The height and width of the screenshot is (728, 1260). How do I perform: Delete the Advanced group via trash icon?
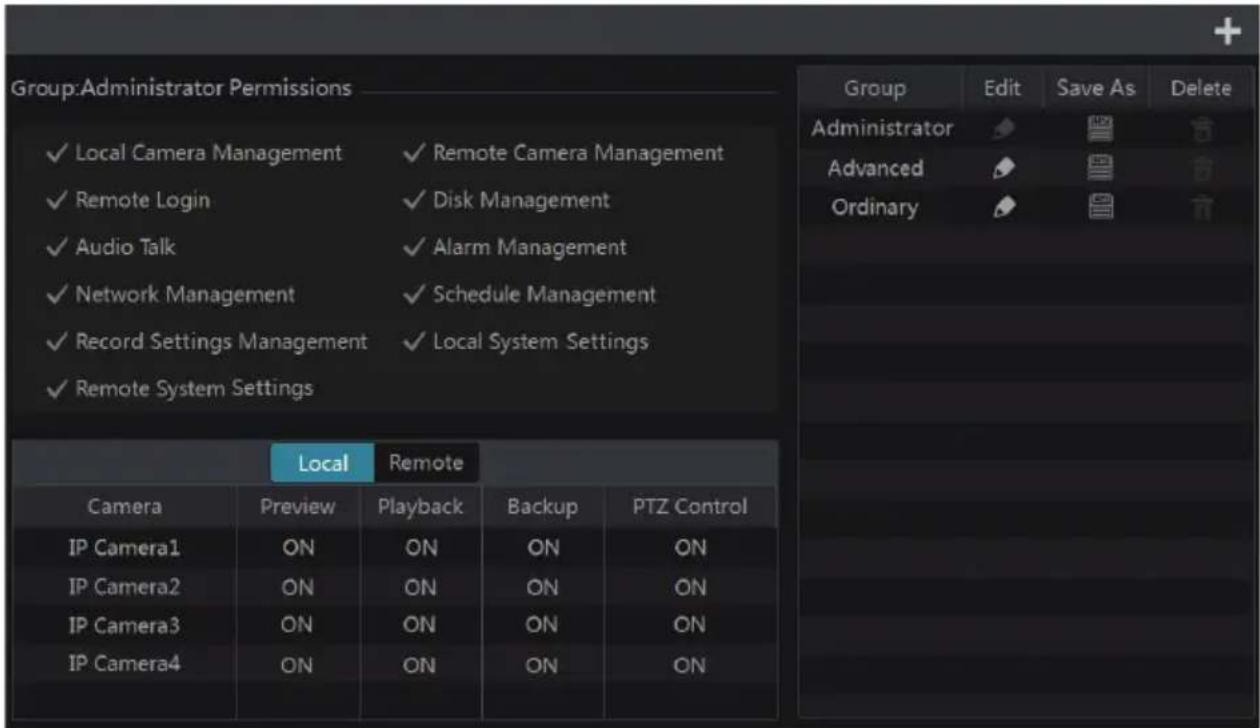1200,169
